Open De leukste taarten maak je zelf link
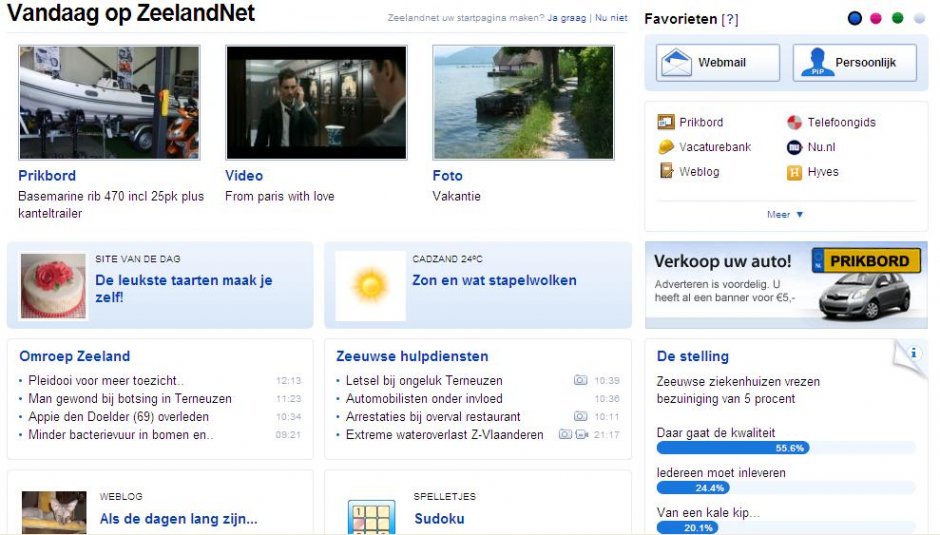Viewport: 940px width, 535px height. 183,288
